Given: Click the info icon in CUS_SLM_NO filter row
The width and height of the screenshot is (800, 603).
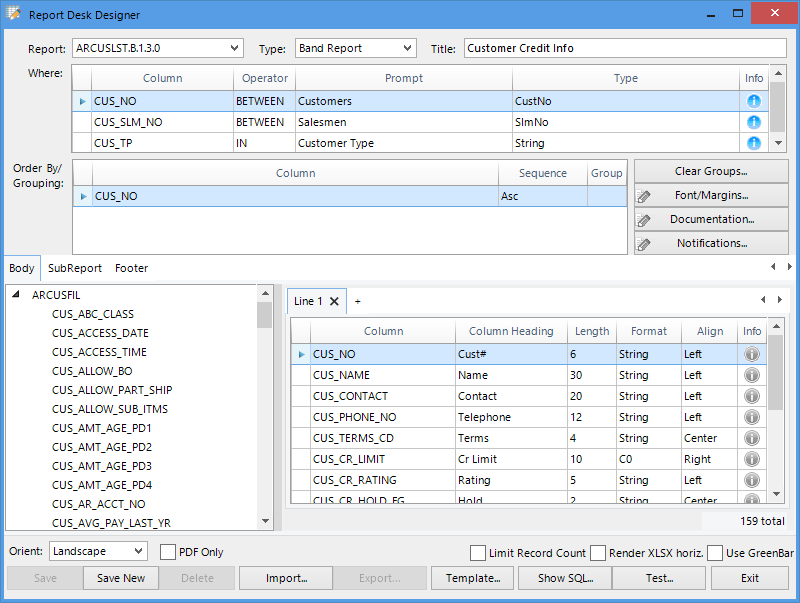Looking at the screenshot, I should point(753,122).
